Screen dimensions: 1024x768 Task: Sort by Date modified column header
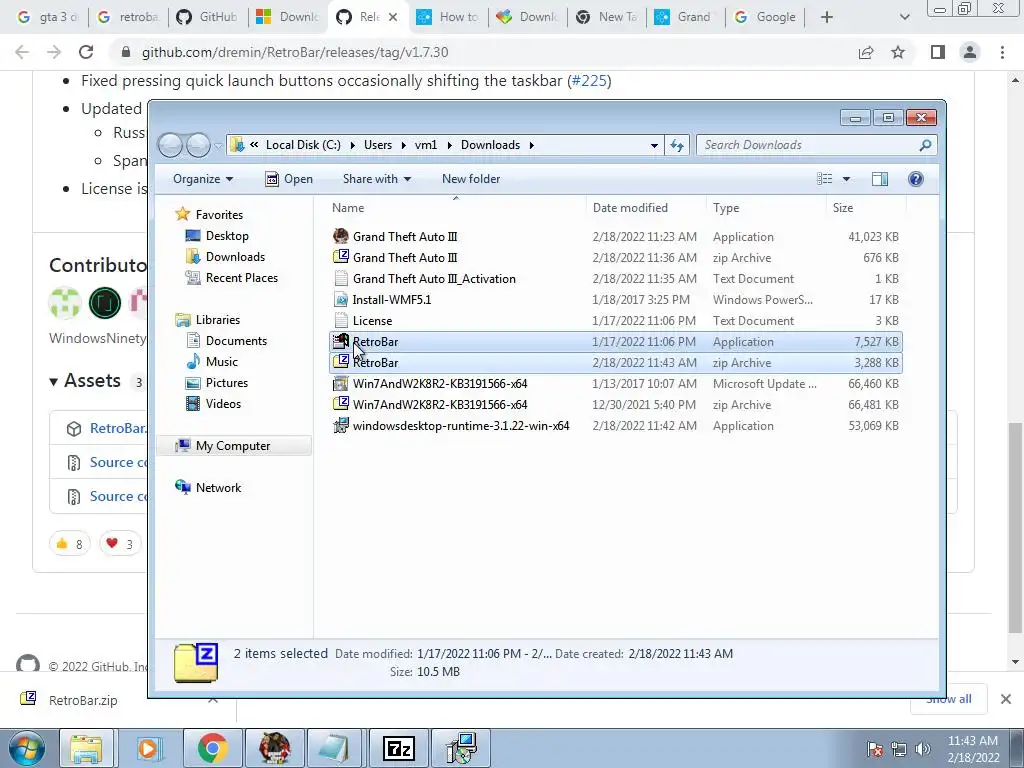645,208
